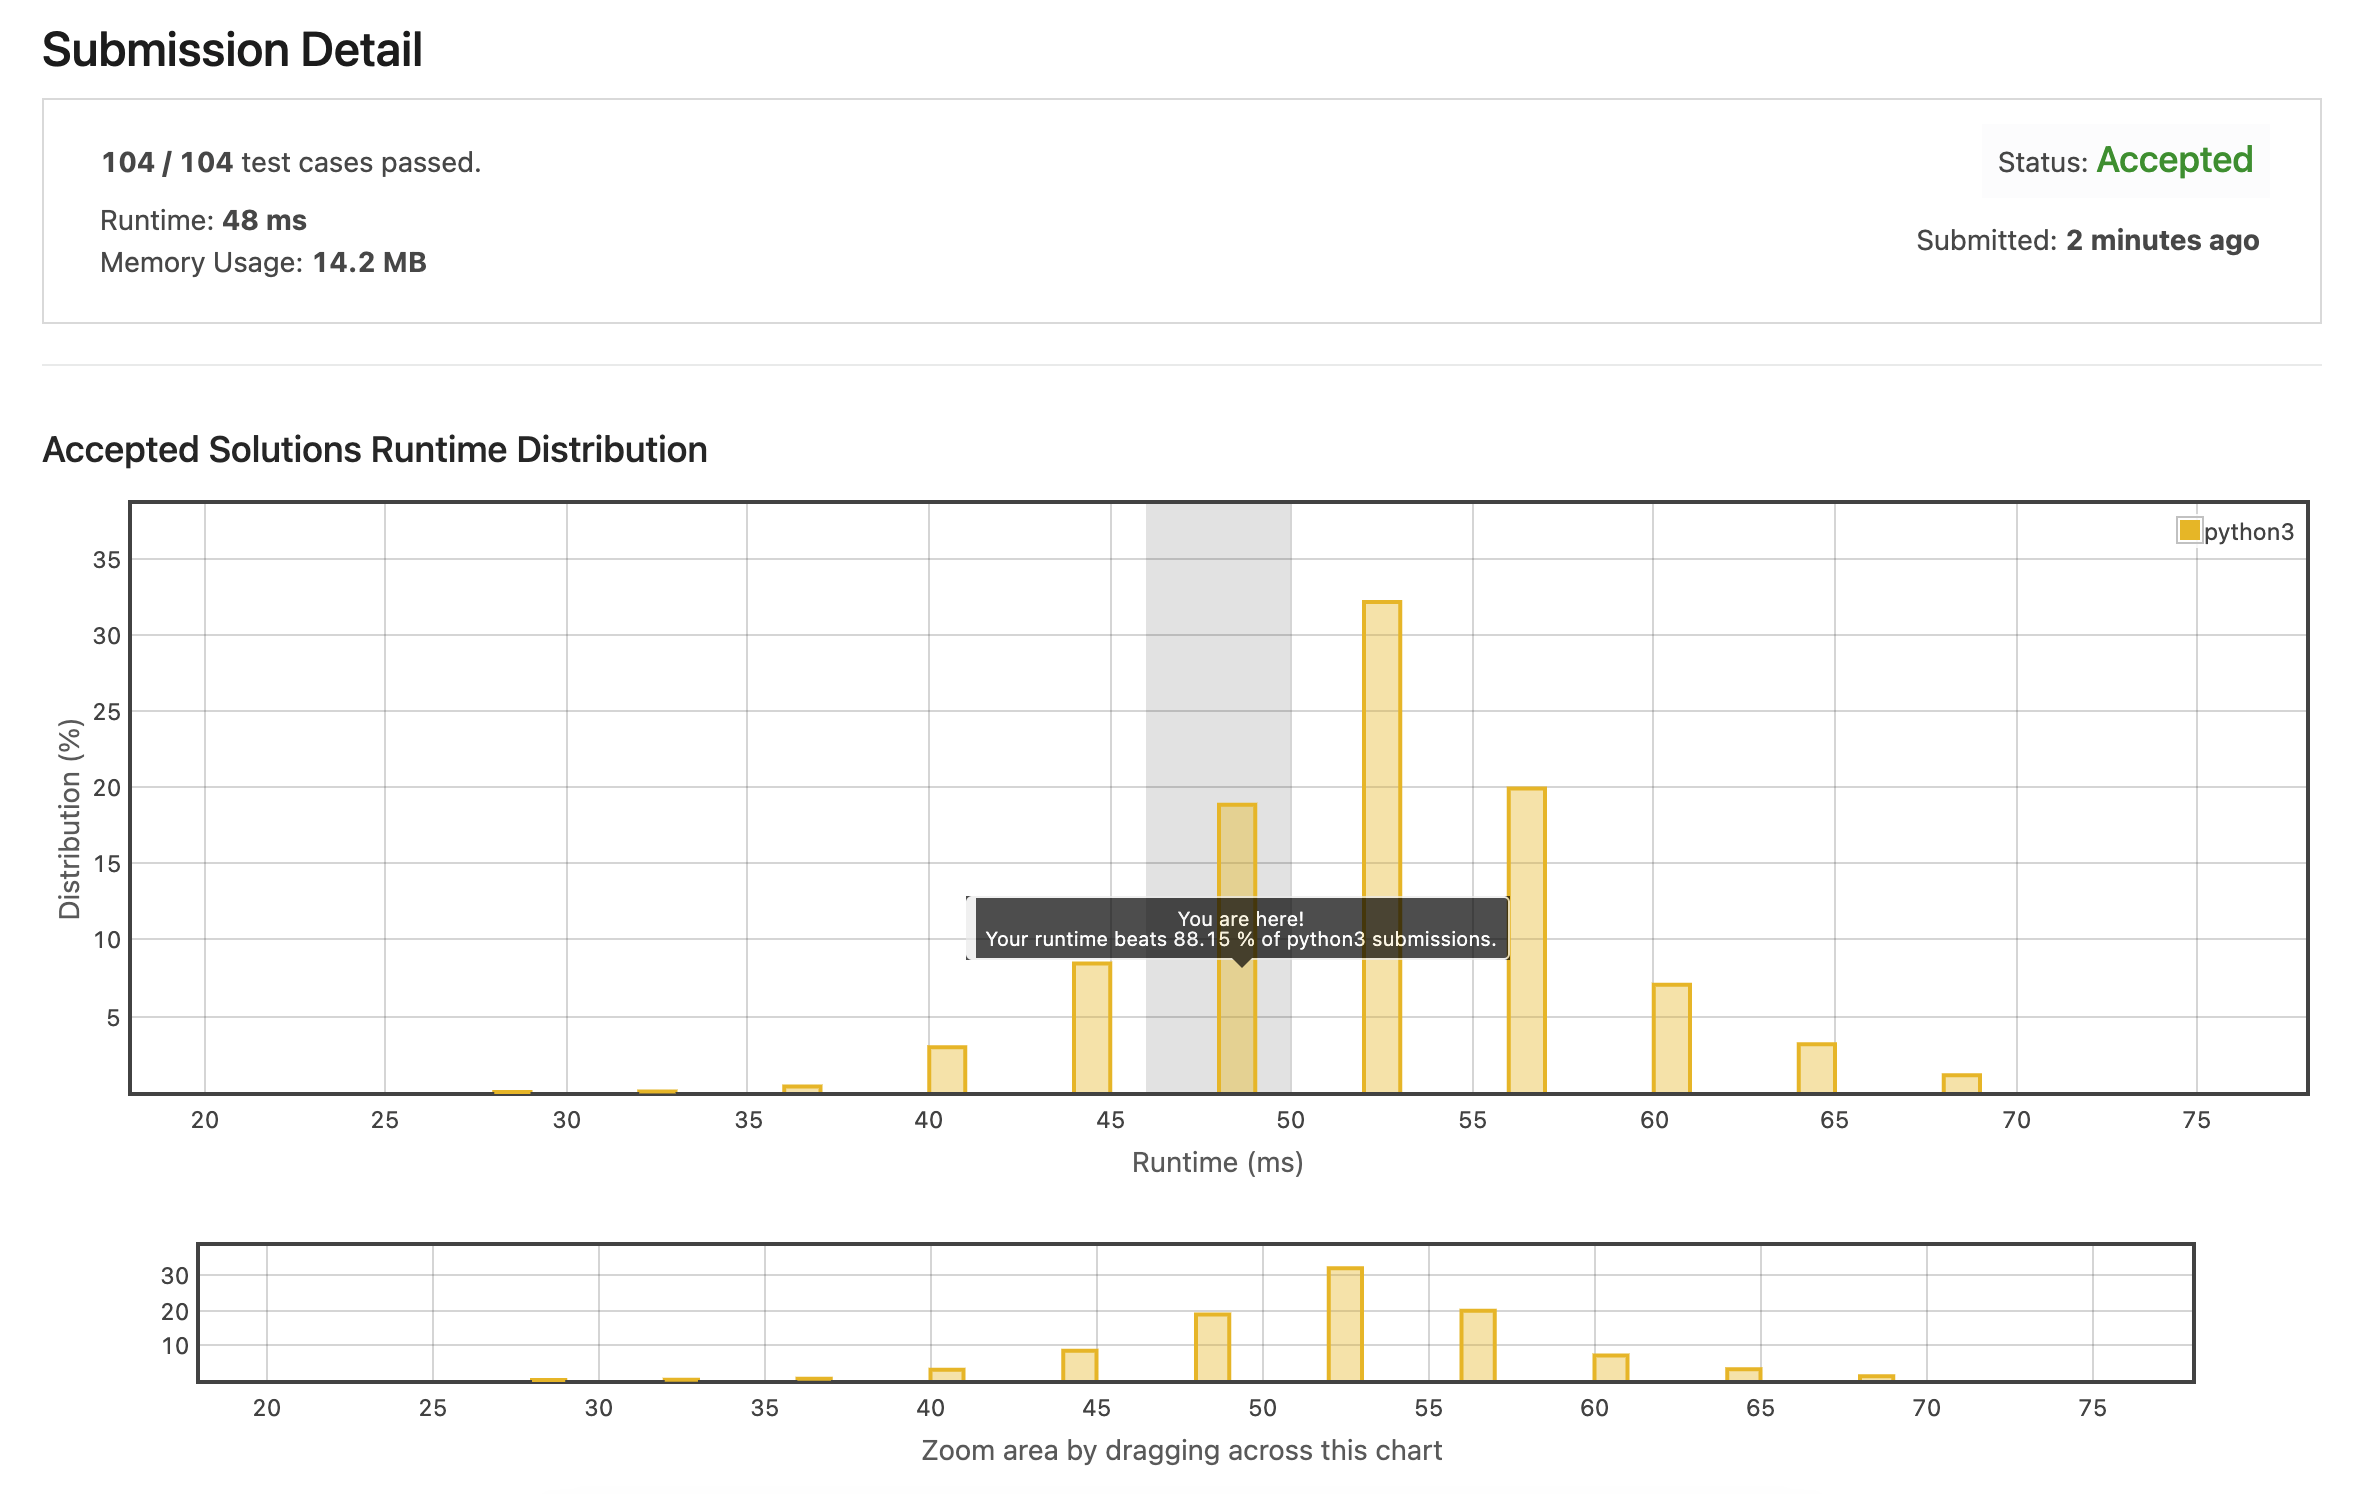Click the Submission Detail heading
The width and height of the screenshot is (2366, 1494).
pyautogui.click(x=232, y=50)
